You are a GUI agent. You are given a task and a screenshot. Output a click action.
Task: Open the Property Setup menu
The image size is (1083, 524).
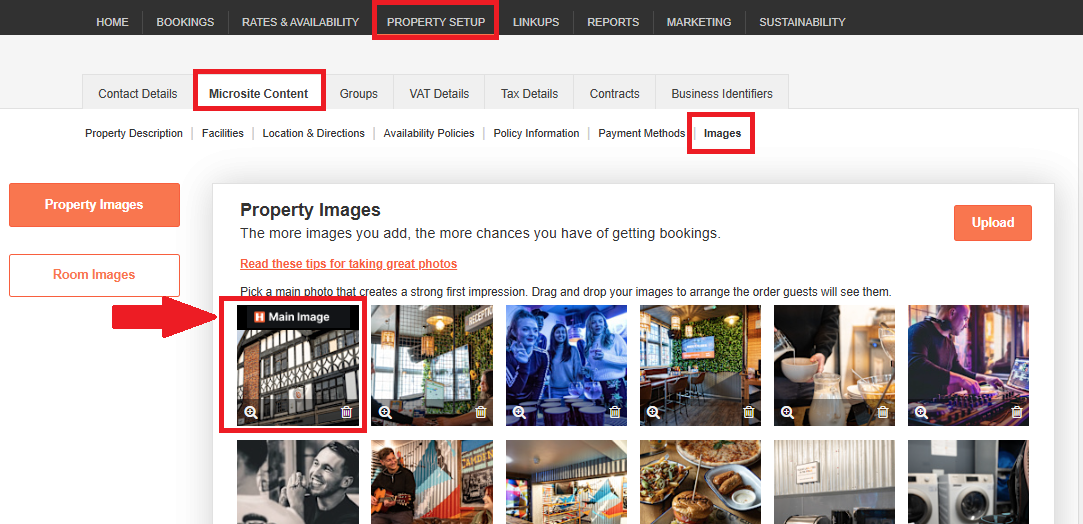[435, 22]
